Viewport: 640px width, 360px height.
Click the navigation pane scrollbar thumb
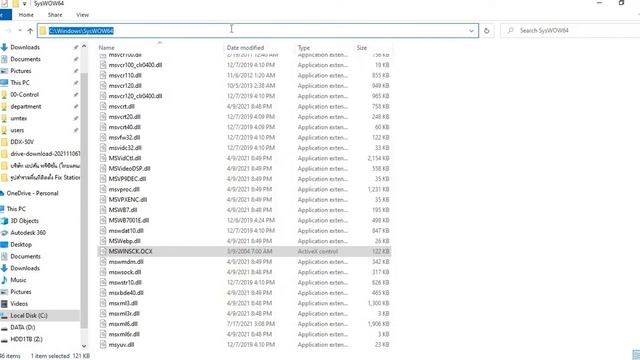(84, 200)
